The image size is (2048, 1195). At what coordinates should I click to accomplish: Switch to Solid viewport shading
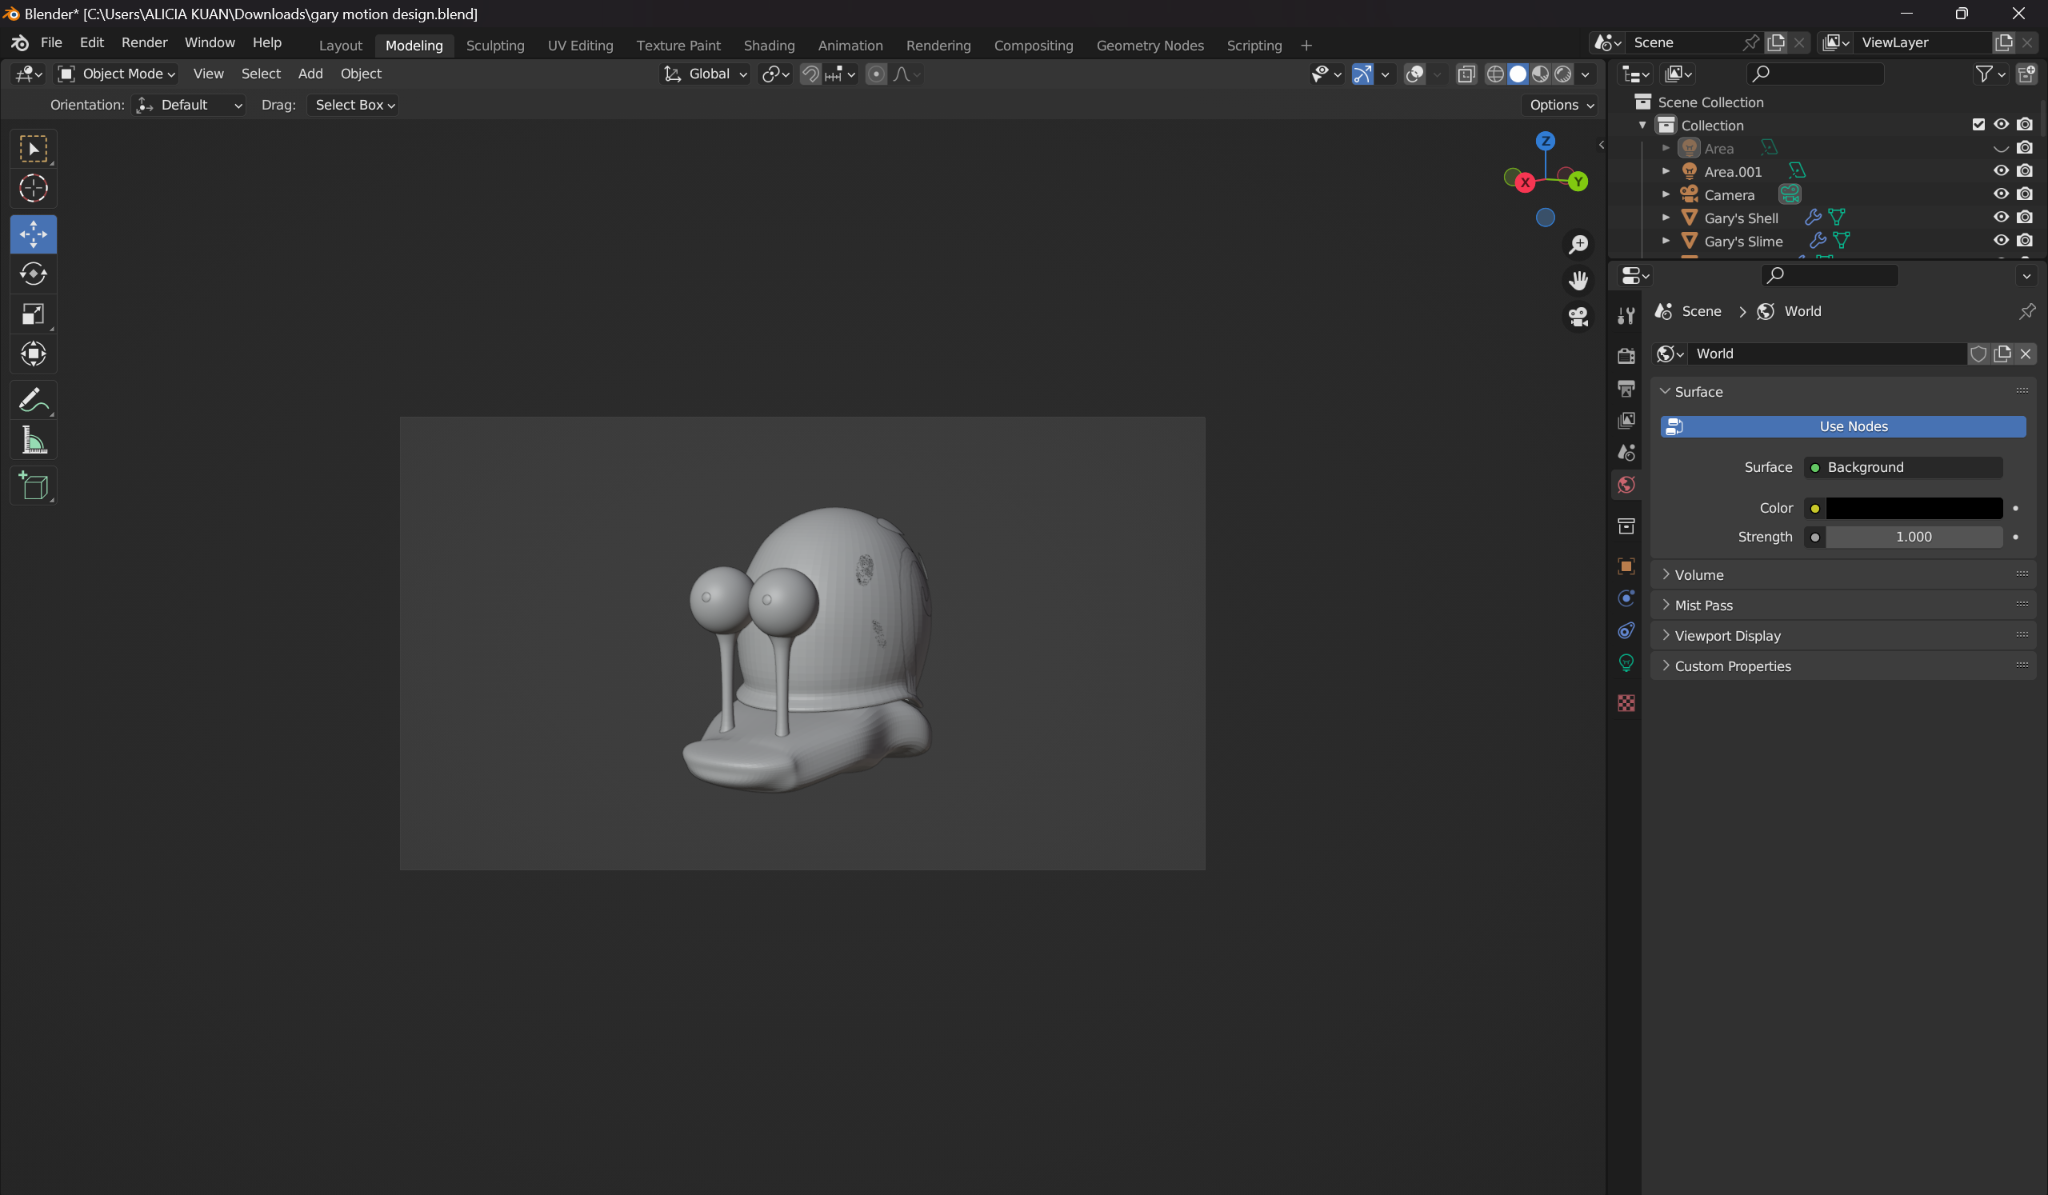(x=1517, y=74)
